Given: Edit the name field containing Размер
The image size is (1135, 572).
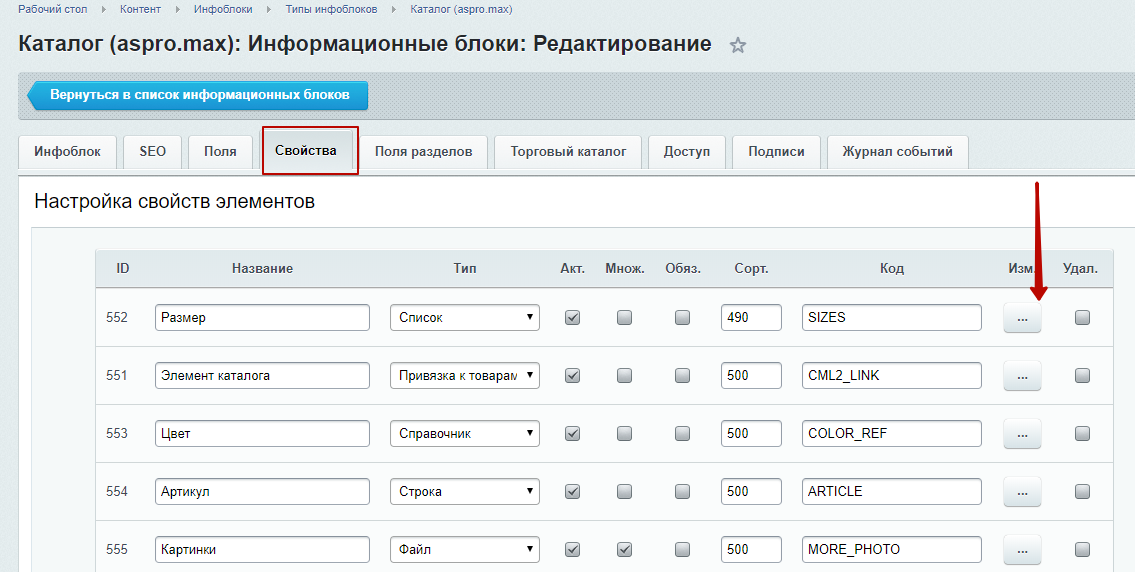Looking at the screenshot, I should (x=262, y=317).
